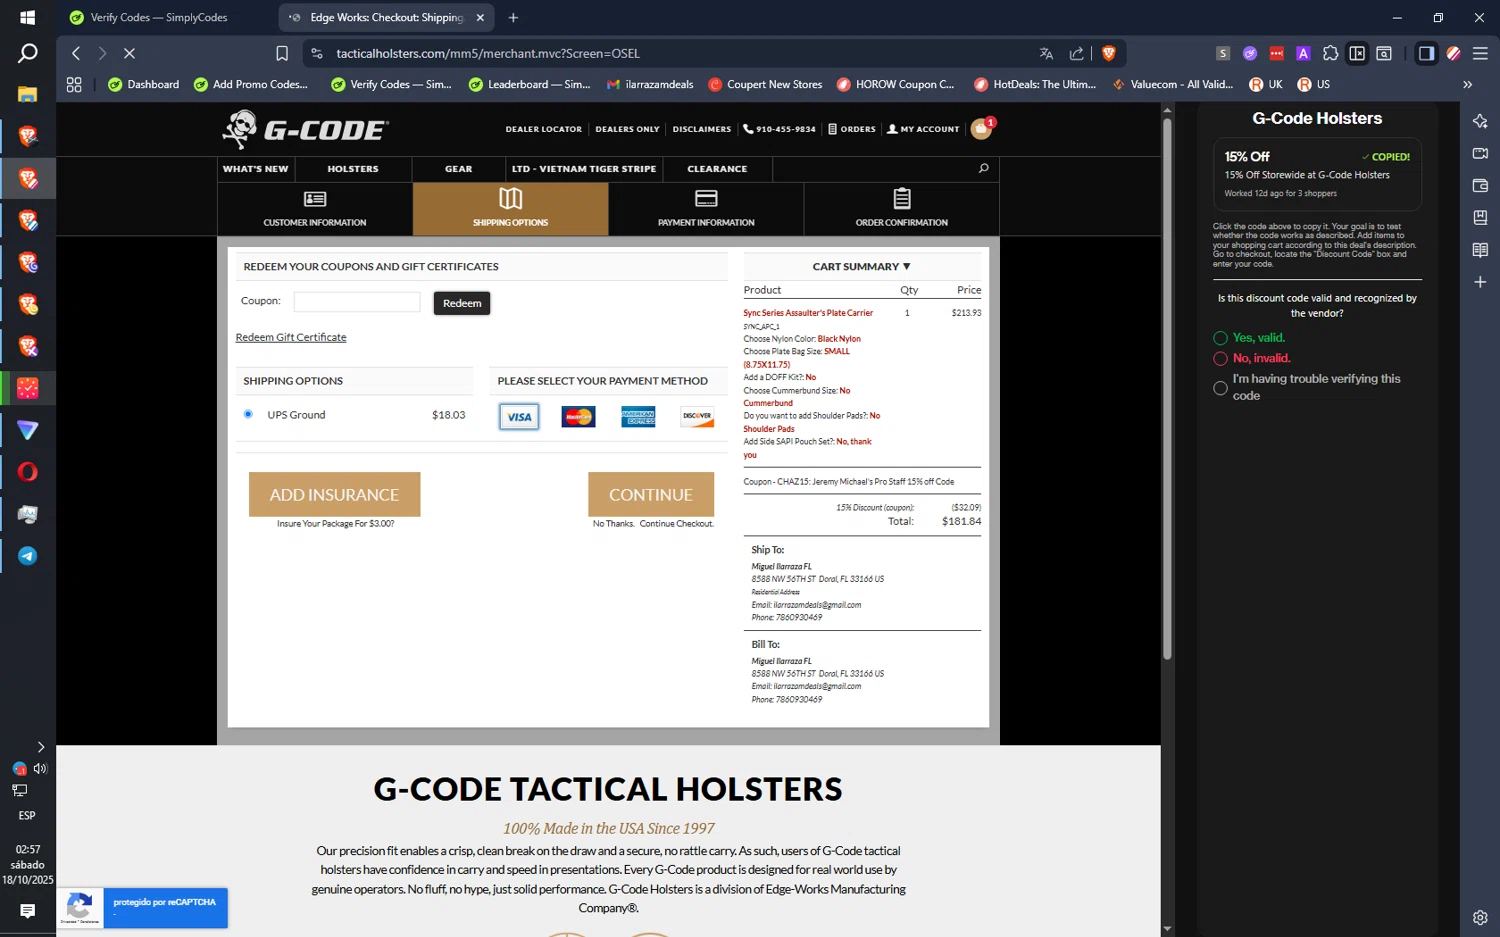Add a new item to sidebar with plus
The width and height of the screenshot is (1500, 937).
pos(1480,282)
